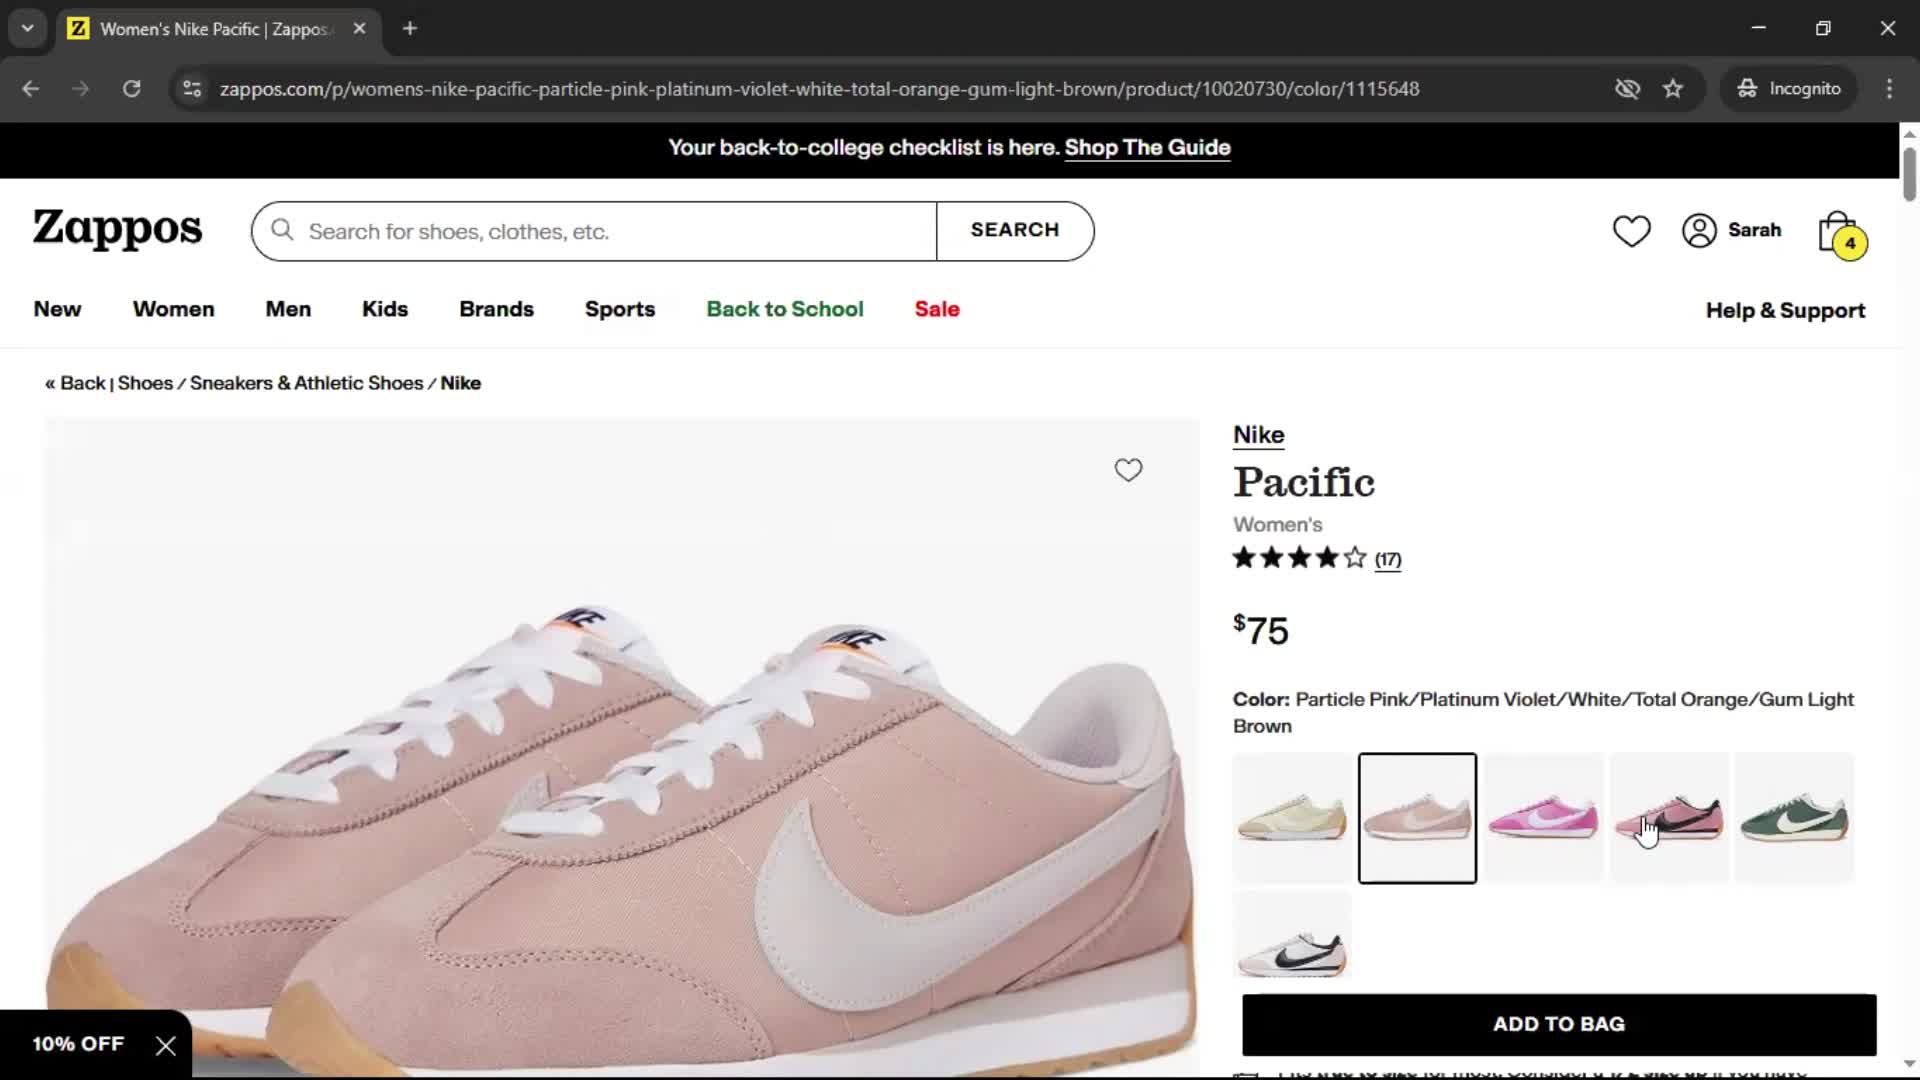The height and width of the screenshot is (1080, 1920).
Task: Click the magnifier icon in search box
Action: 282,231
